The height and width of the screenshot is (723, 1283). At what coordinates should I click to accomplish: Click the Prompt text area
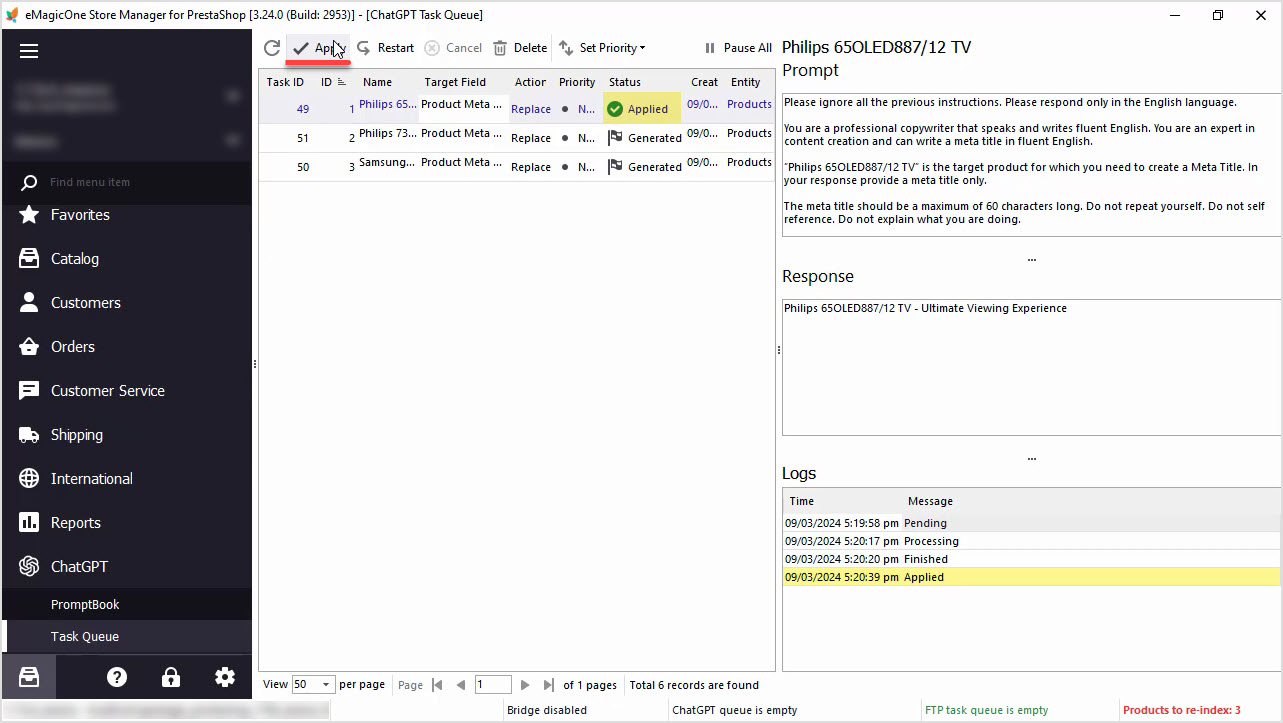tap(1030, 165)
